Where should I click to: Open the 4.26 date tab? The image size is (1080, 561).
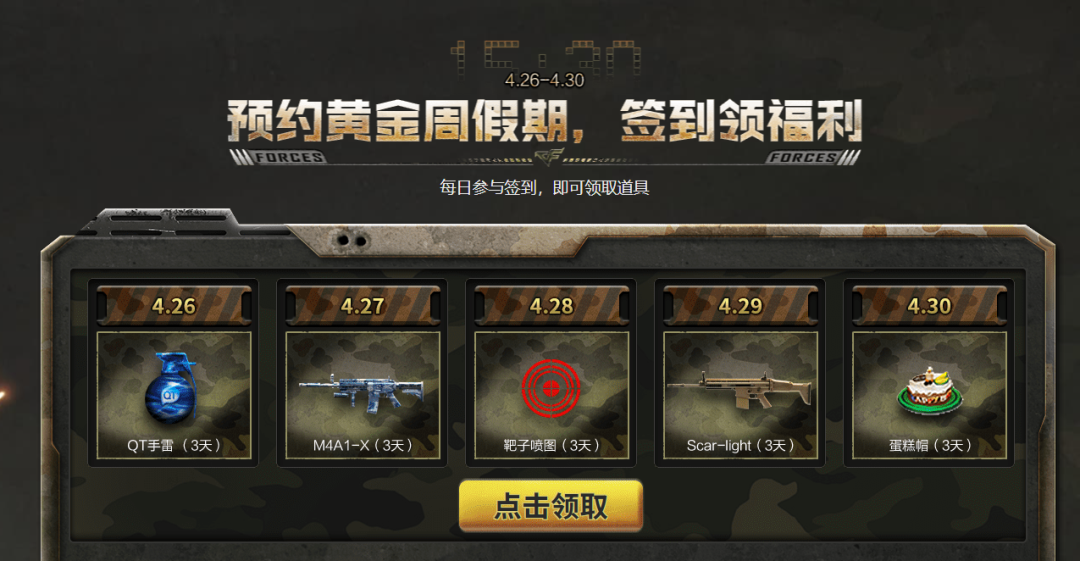click(x=174, y=305)
